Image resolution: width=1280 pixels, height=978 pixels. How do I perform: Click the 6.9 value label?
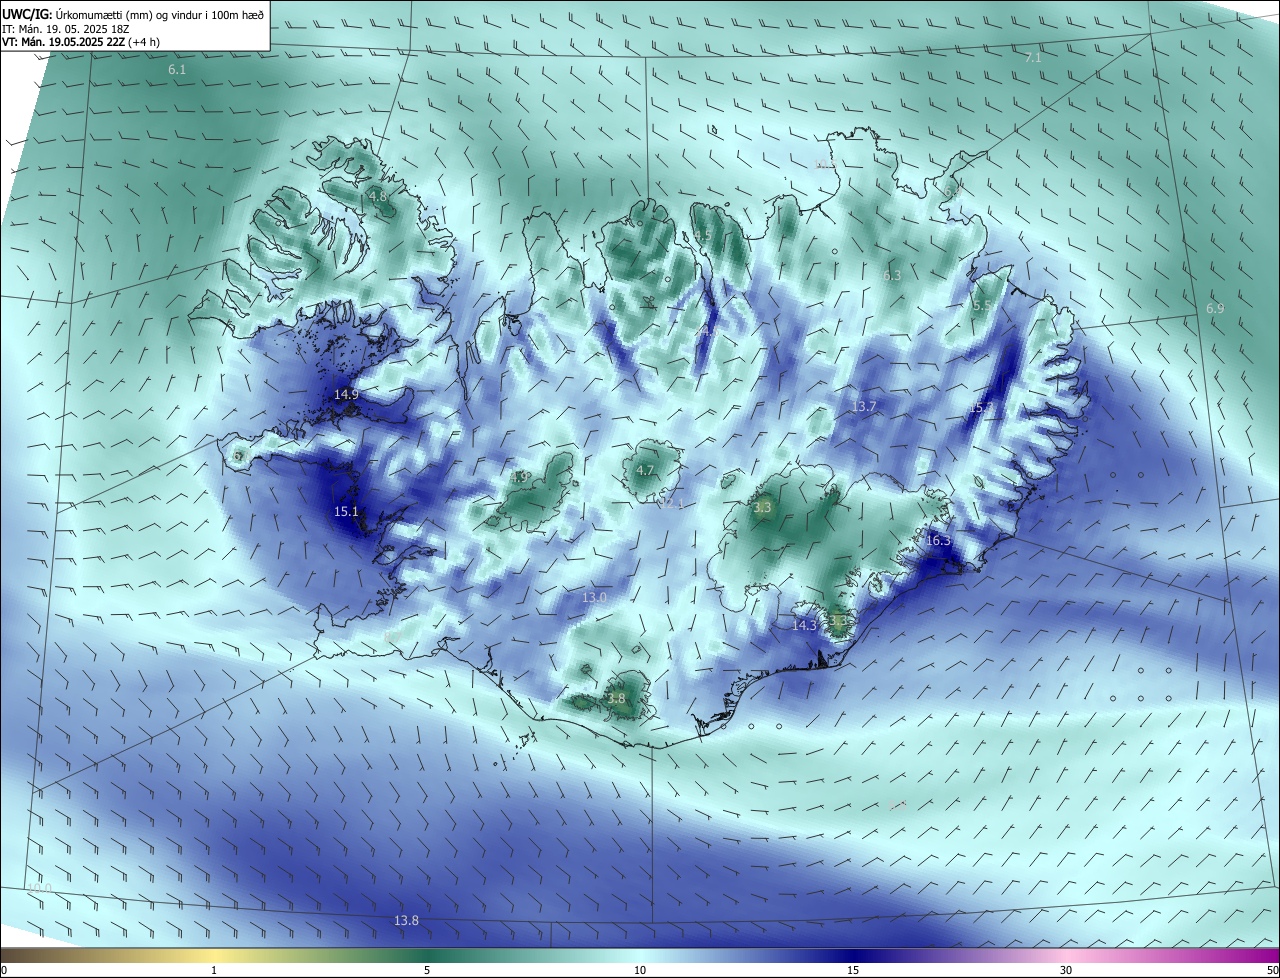[x=1215, y=309]
